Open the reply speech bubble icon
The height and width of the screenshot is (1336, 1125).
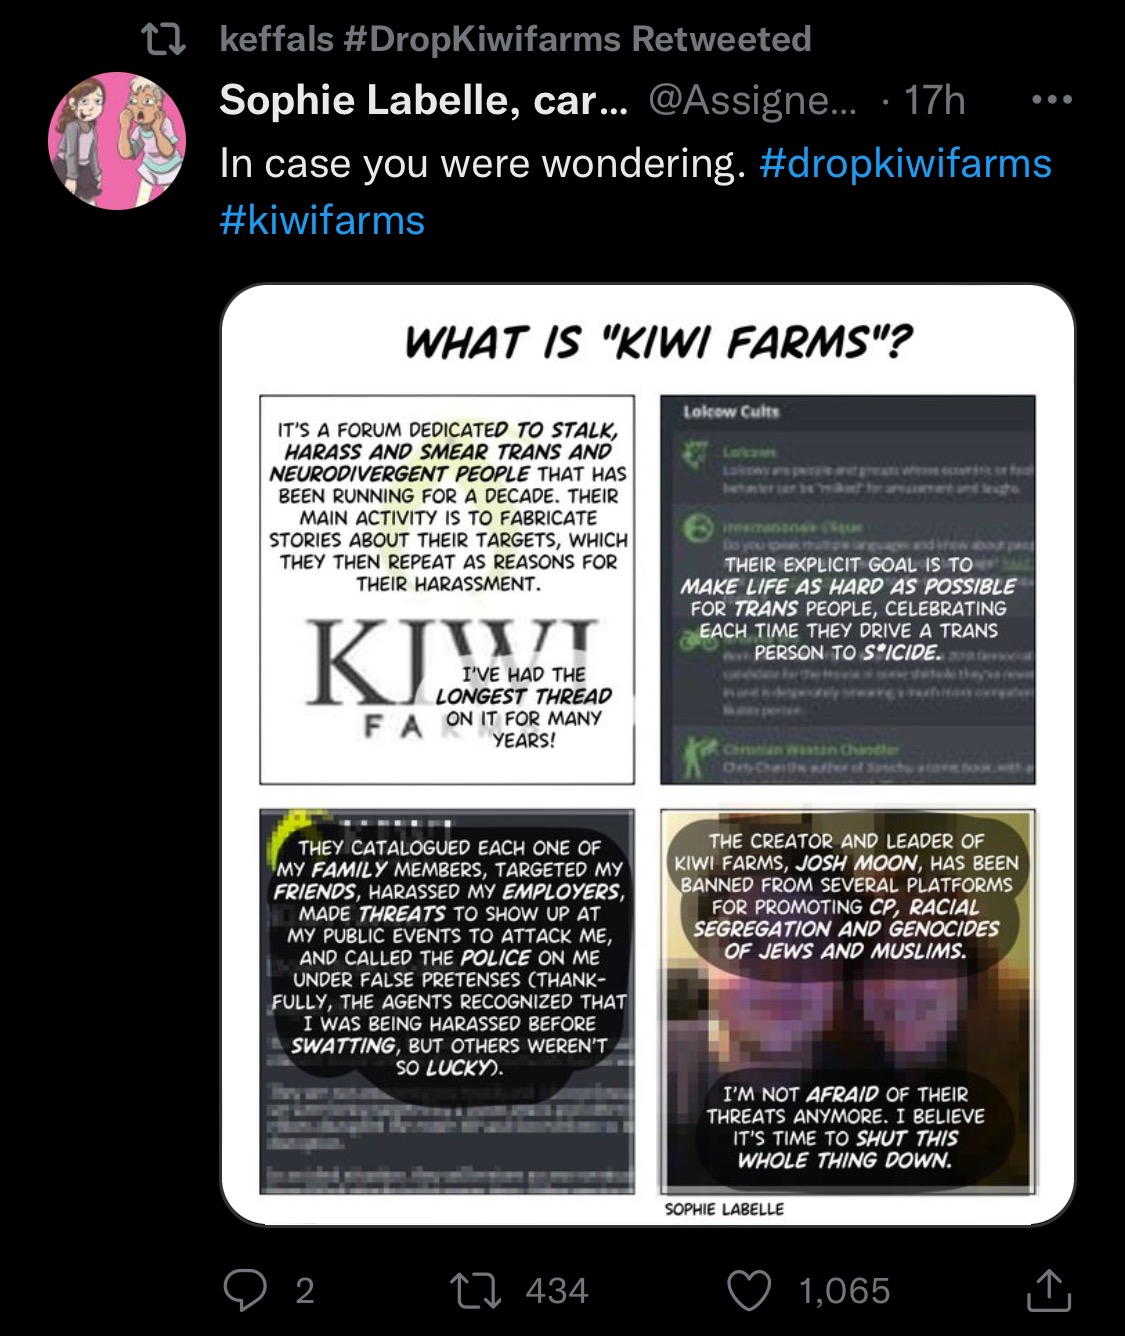coord(245,1290)
